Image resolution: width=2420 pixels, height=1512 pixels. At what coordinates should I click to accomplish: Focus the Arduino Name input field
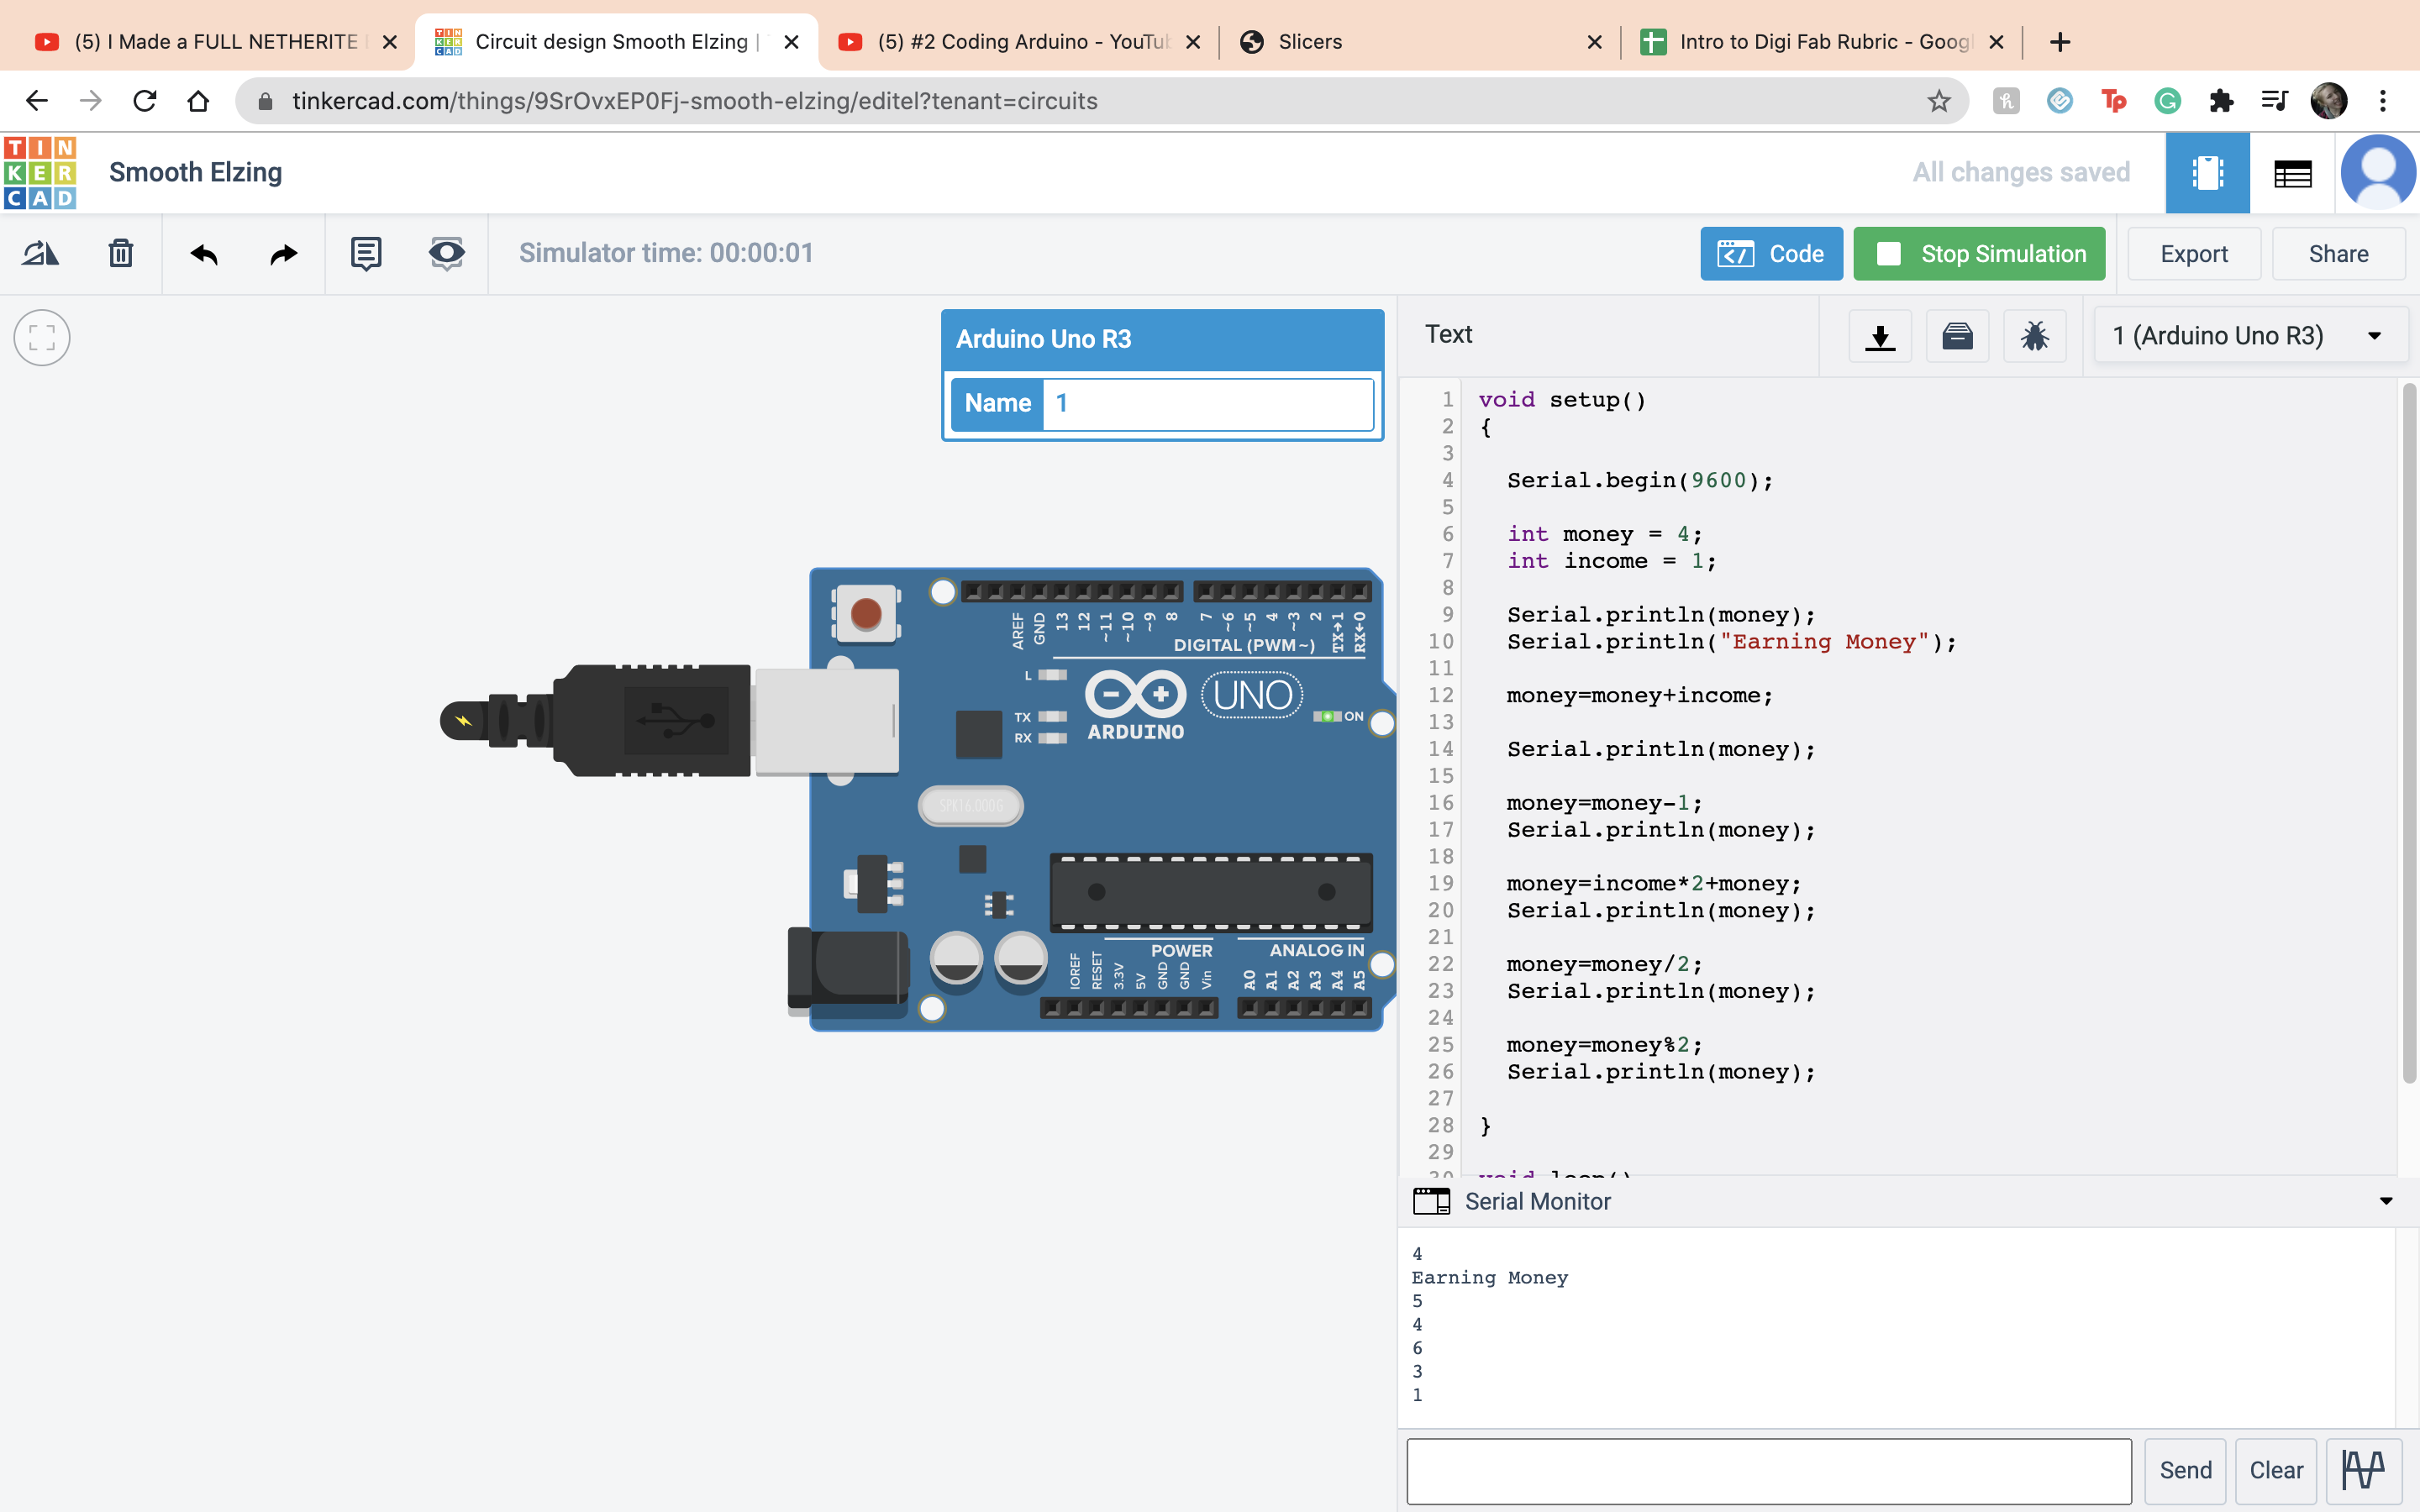pos(1207,403)
